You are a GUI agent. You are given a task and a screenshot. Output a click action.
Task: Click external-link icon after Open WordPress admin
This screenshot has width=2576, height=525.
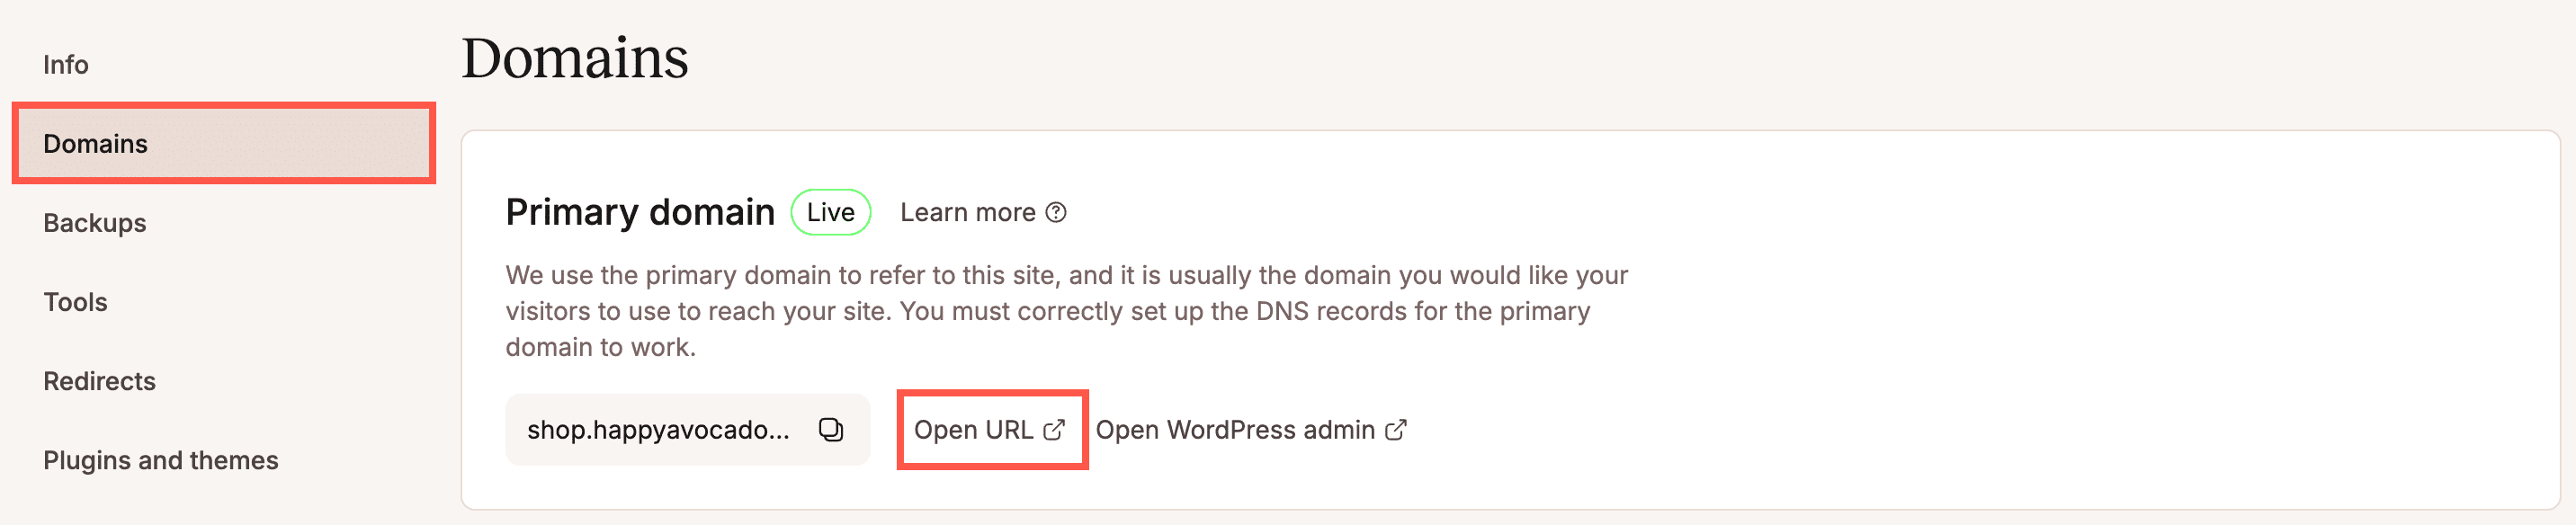[1396, 430]
